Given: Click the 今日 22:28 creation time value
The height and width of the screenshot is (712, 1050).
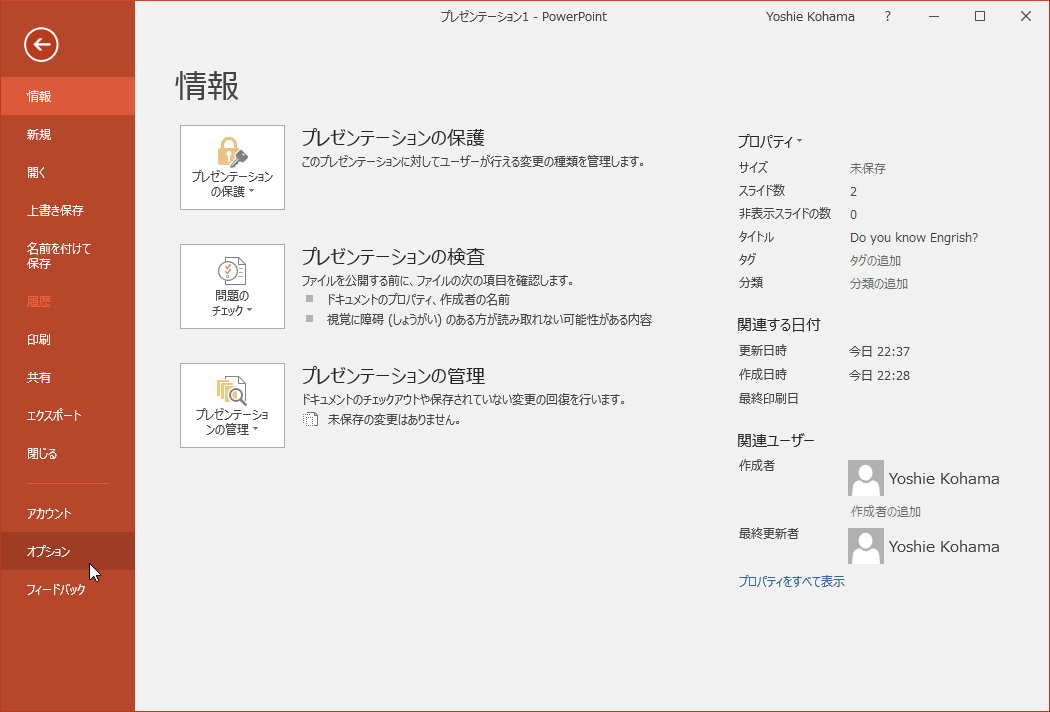Looking at the screenshot, I should pos(879,376).
